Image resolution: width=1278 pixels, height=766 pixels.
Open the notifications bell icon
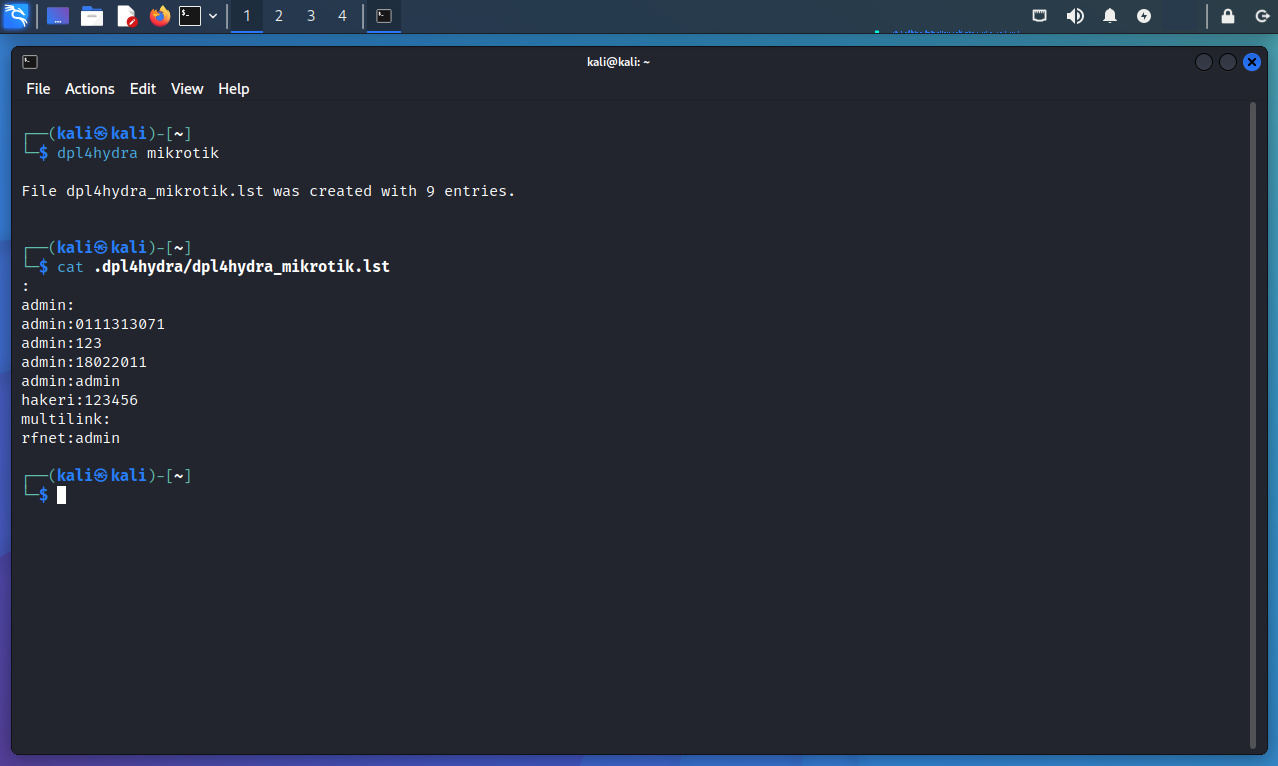pyautogui.click(x=1110, y=16)
